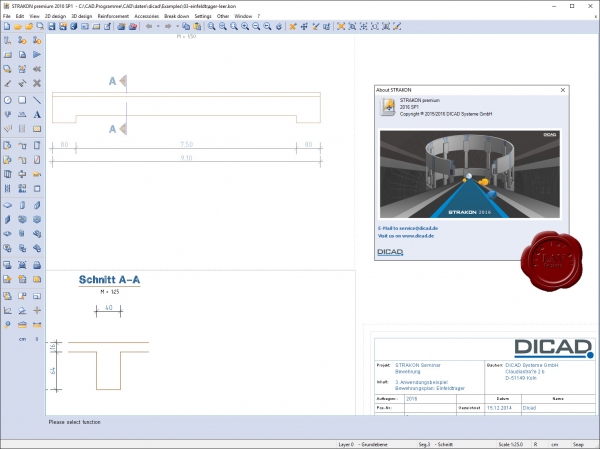This screenshot has height=449, width=600.
Task: Click the DICAD logo link in About dialog
Action: click(x=390, y=252)
